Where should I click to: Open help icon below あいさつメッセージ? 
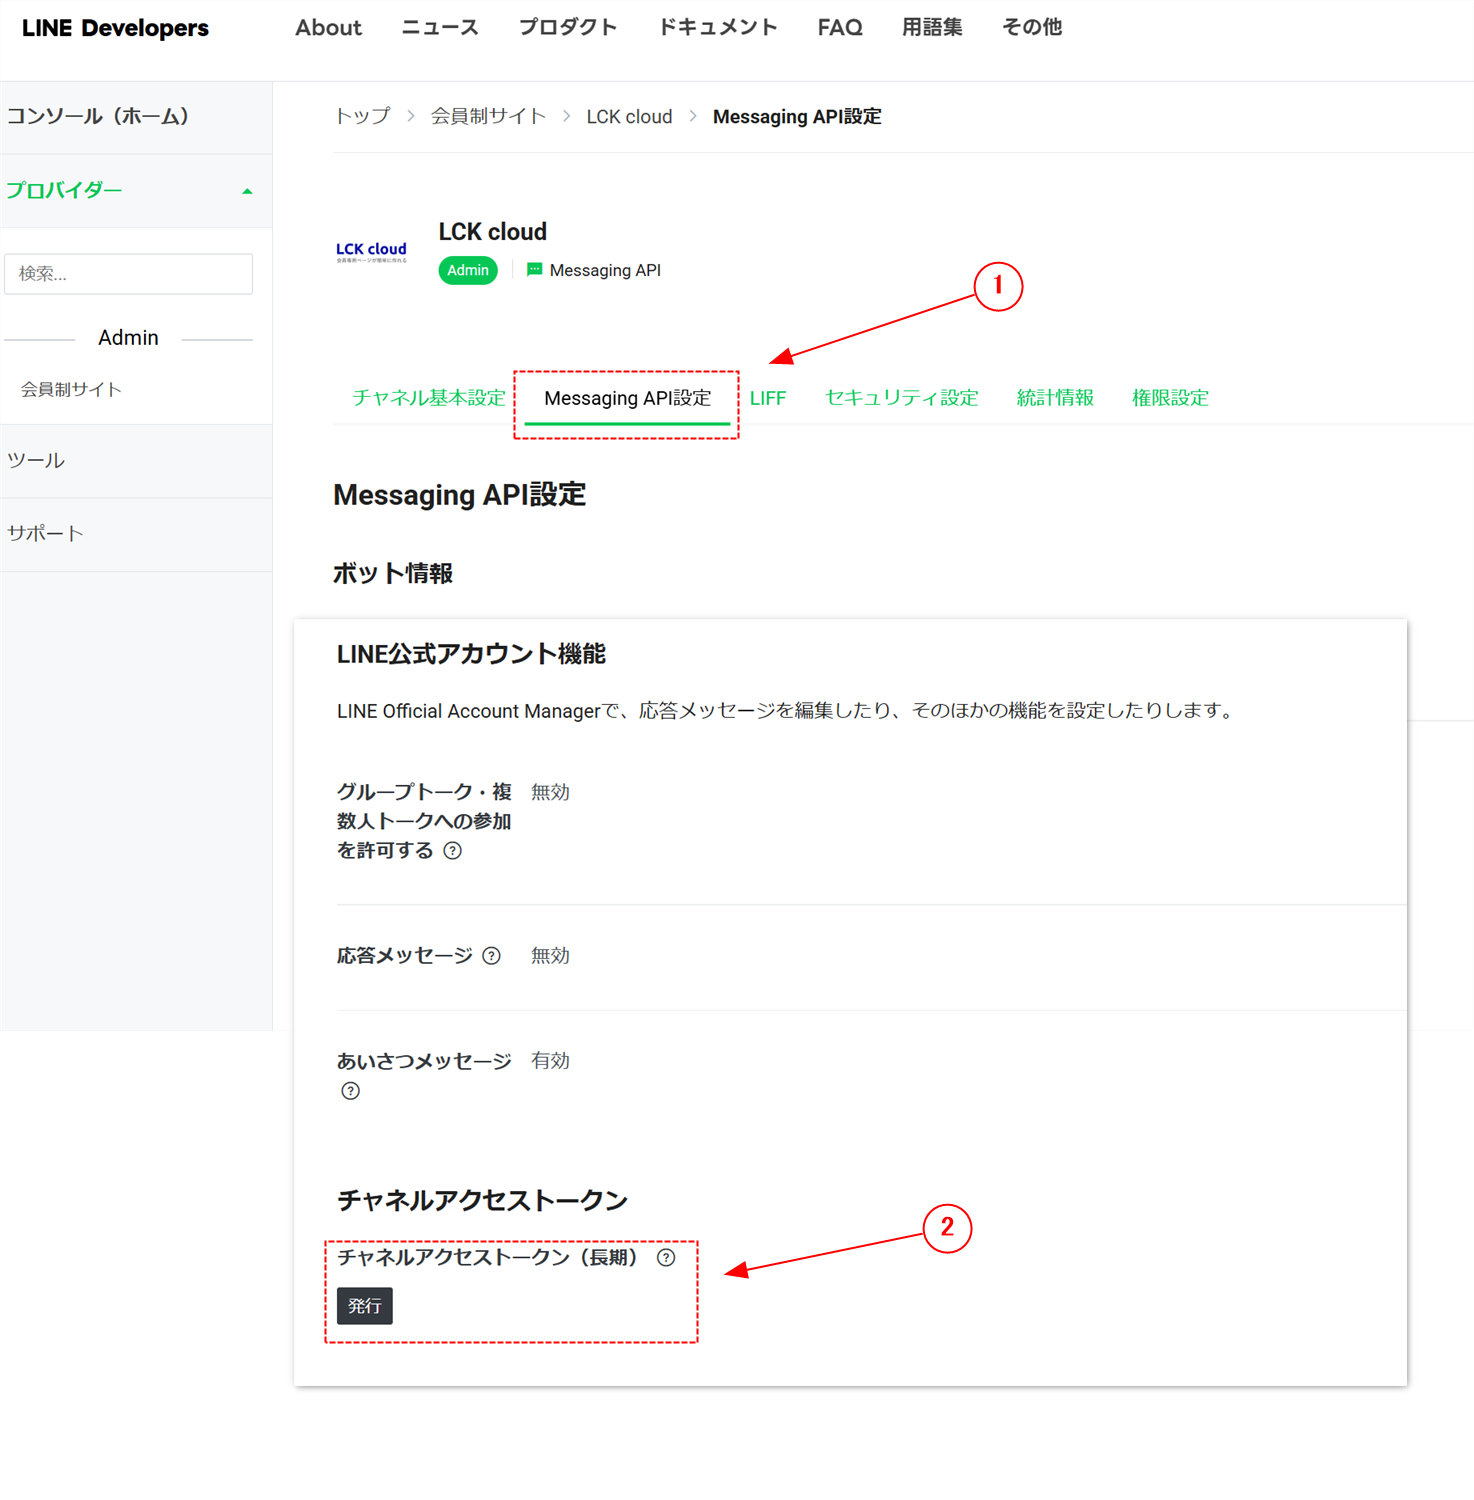[350, 1091]
